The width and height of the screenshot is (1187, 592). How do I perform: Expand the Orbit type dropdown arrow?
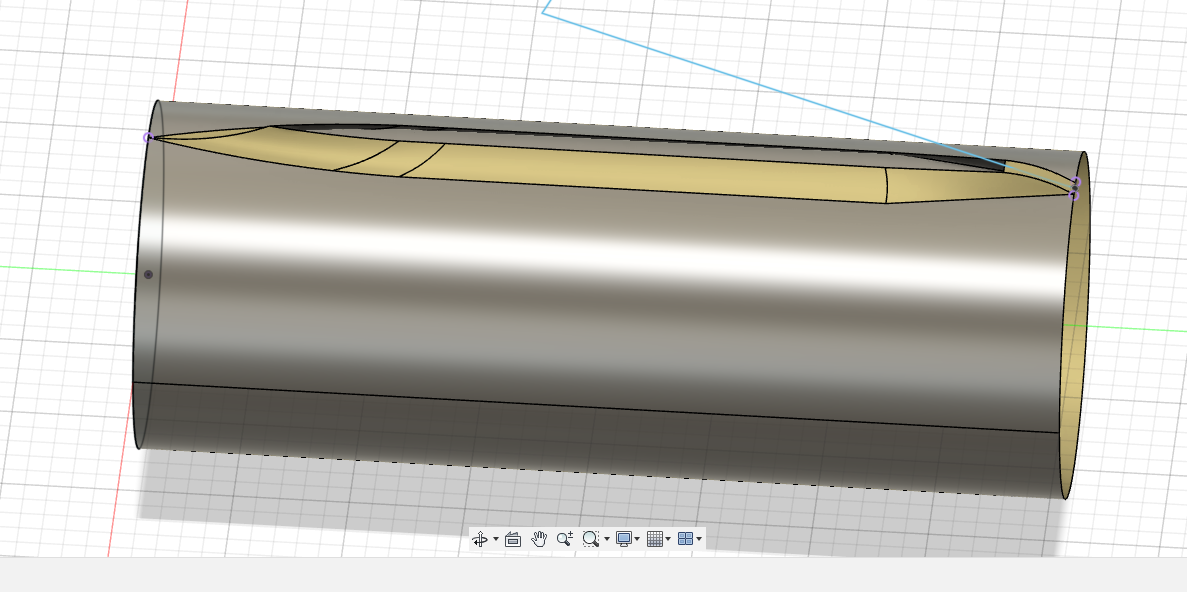pos(495,540)
